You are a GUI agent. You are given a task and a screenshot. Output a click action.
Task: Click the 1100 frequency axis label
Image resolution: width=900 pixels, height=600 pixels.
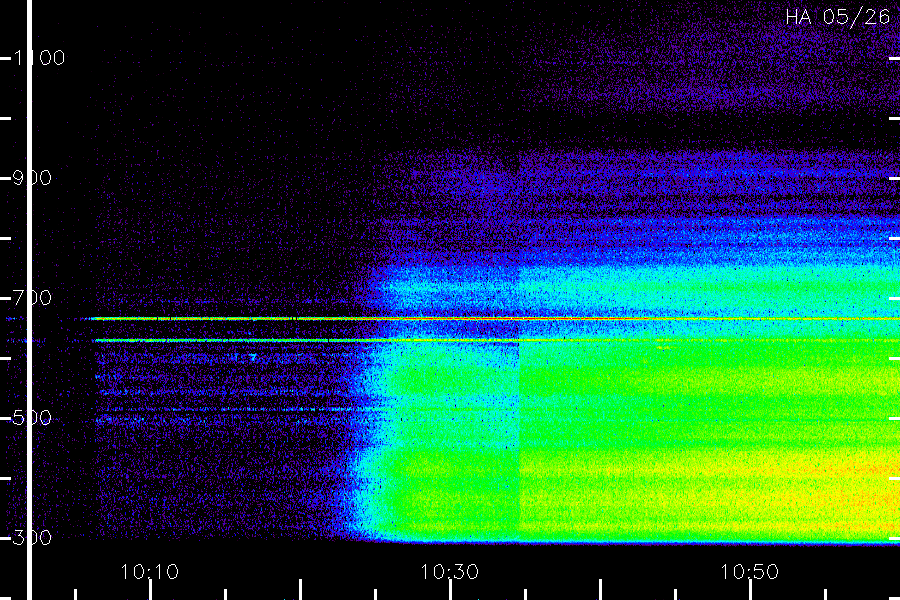tap(38, 58)
